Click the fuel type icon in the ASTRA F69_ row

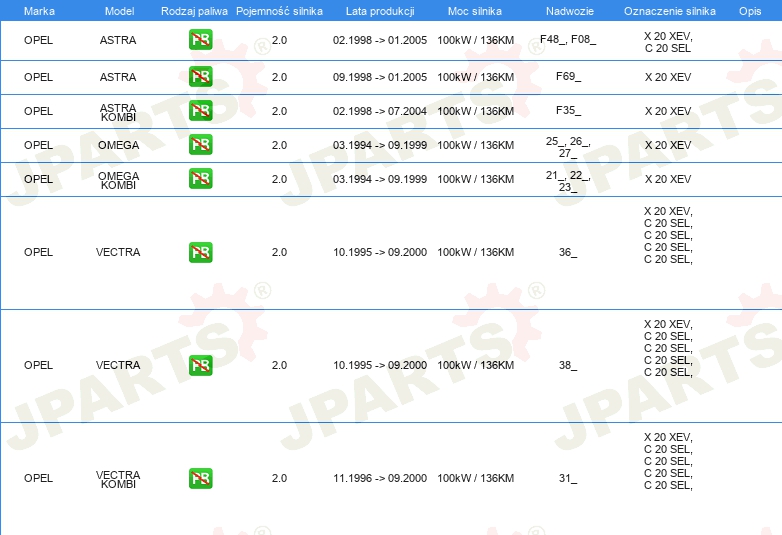(200, 77)
